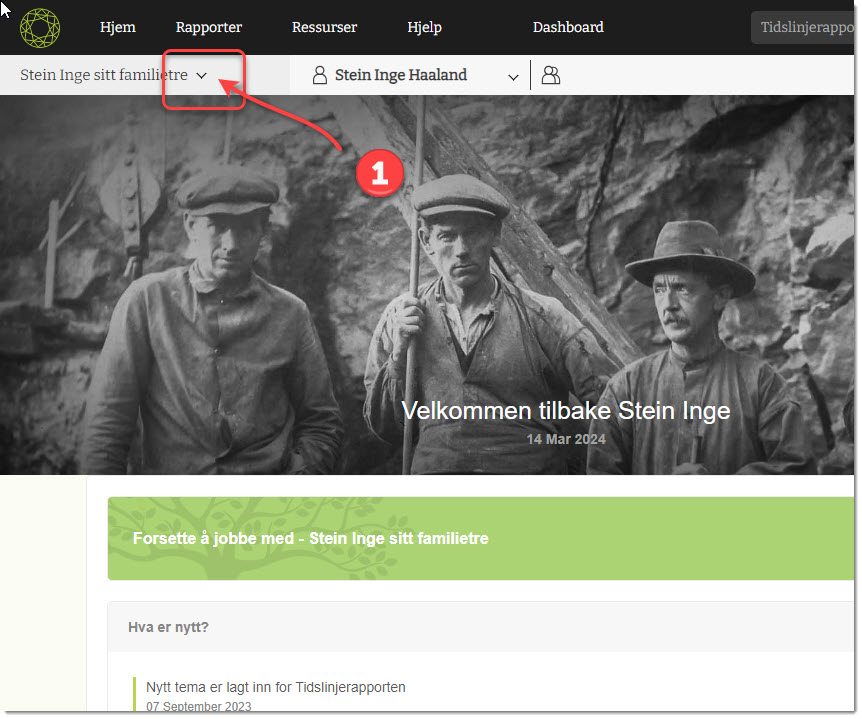862x719 pixels.
Task: Go to the Dashboard
Action: pos(568,27)
